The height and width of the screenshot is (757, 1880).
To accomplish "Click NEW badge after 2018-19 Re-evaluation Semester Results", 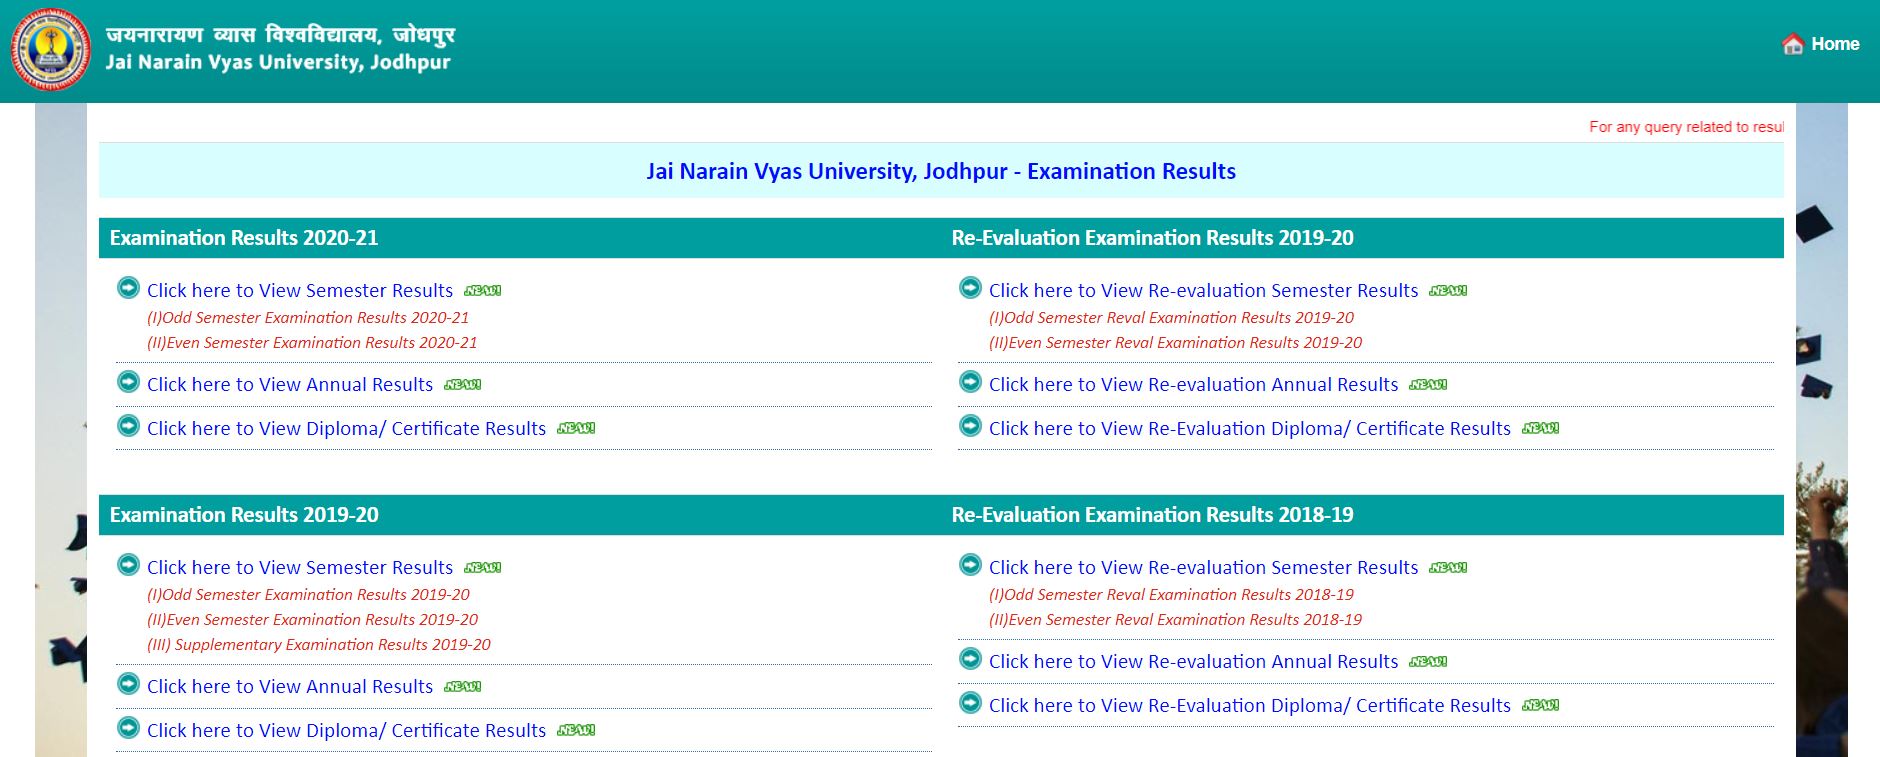I will click(1448, 568).
